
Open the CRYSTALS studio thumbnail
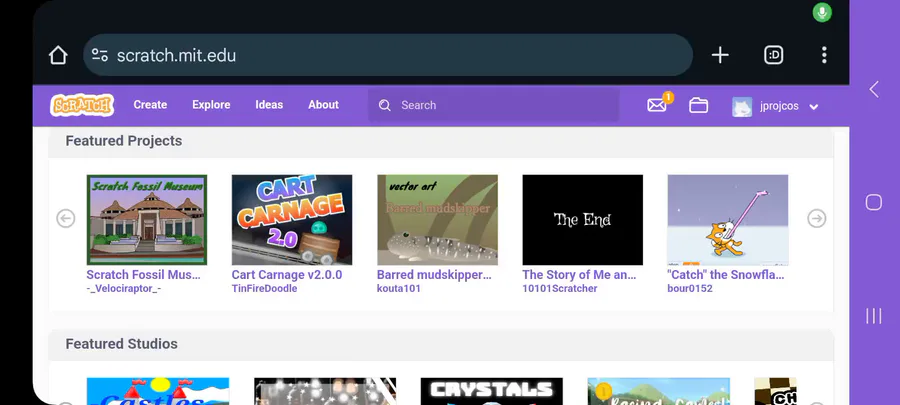492,391
